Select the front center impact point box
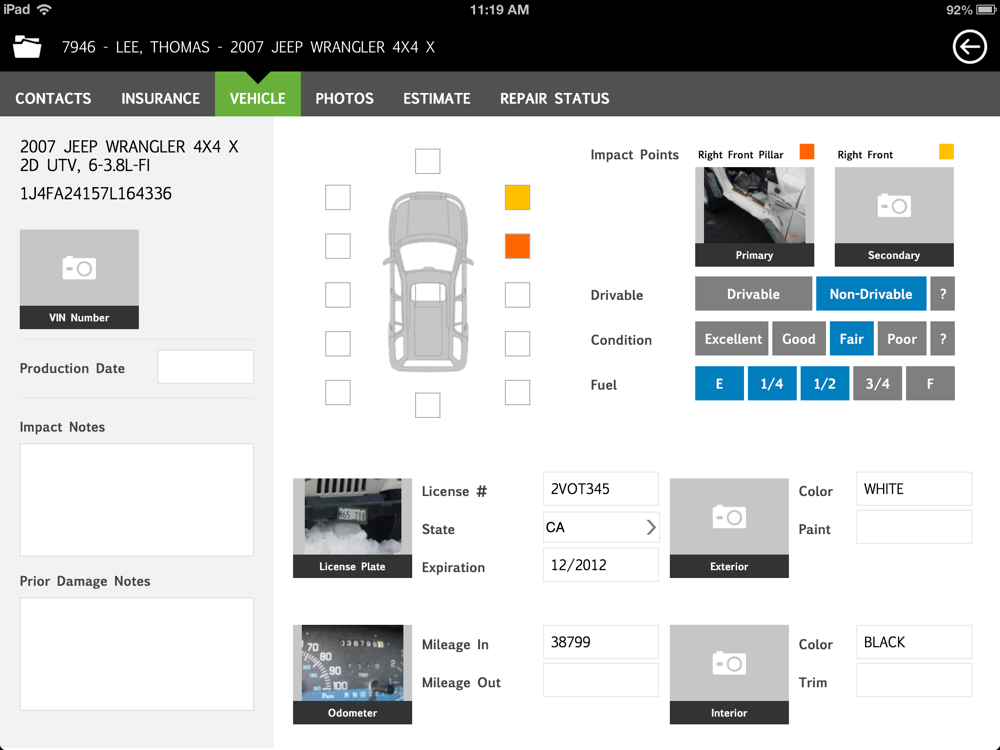Viewport: 1000px width, 750px height. 427,161
